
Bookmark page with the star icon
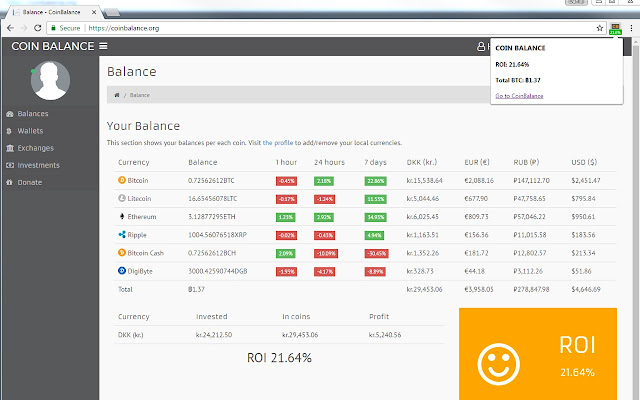600,28
